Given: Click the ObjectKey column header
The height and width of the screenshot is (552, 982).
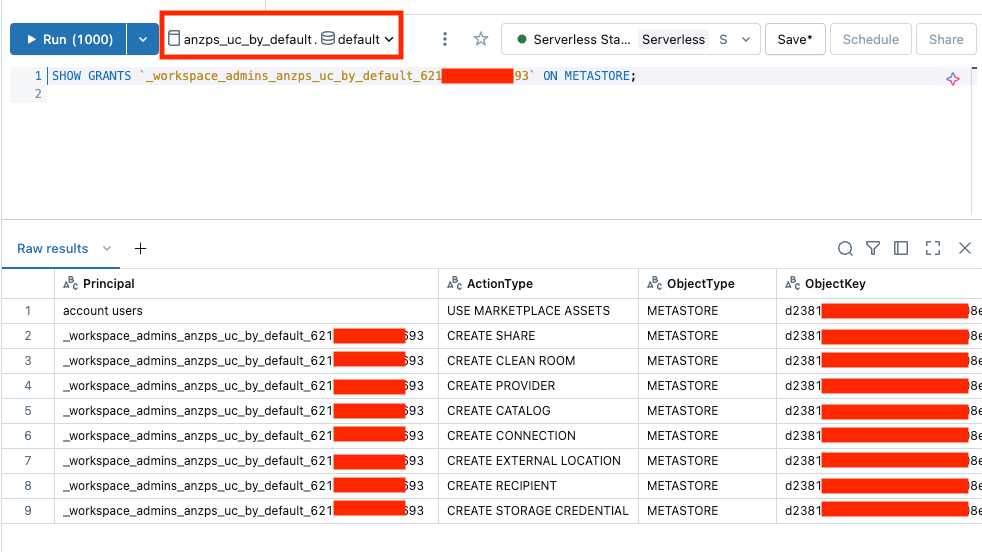Looking at the screenshot, I should (879, 283).
